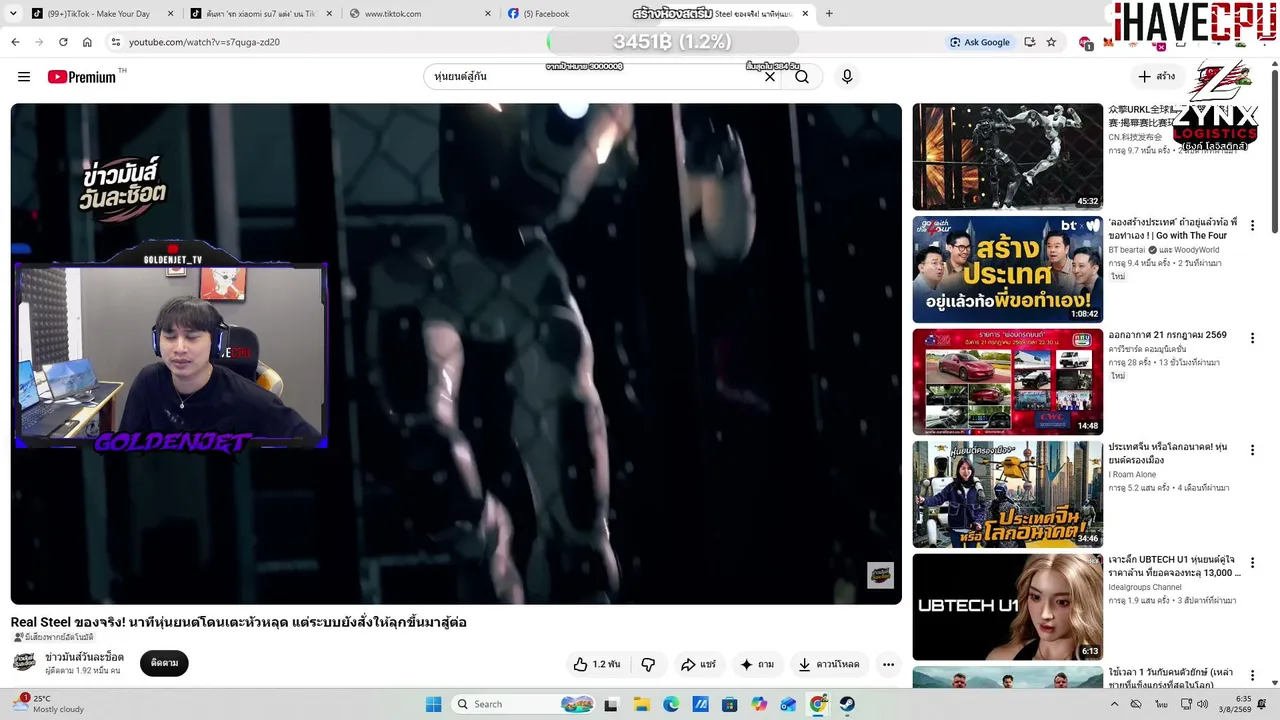1280x720 pixels.
Task: Click the main video player area
Action: coord(456,354)
